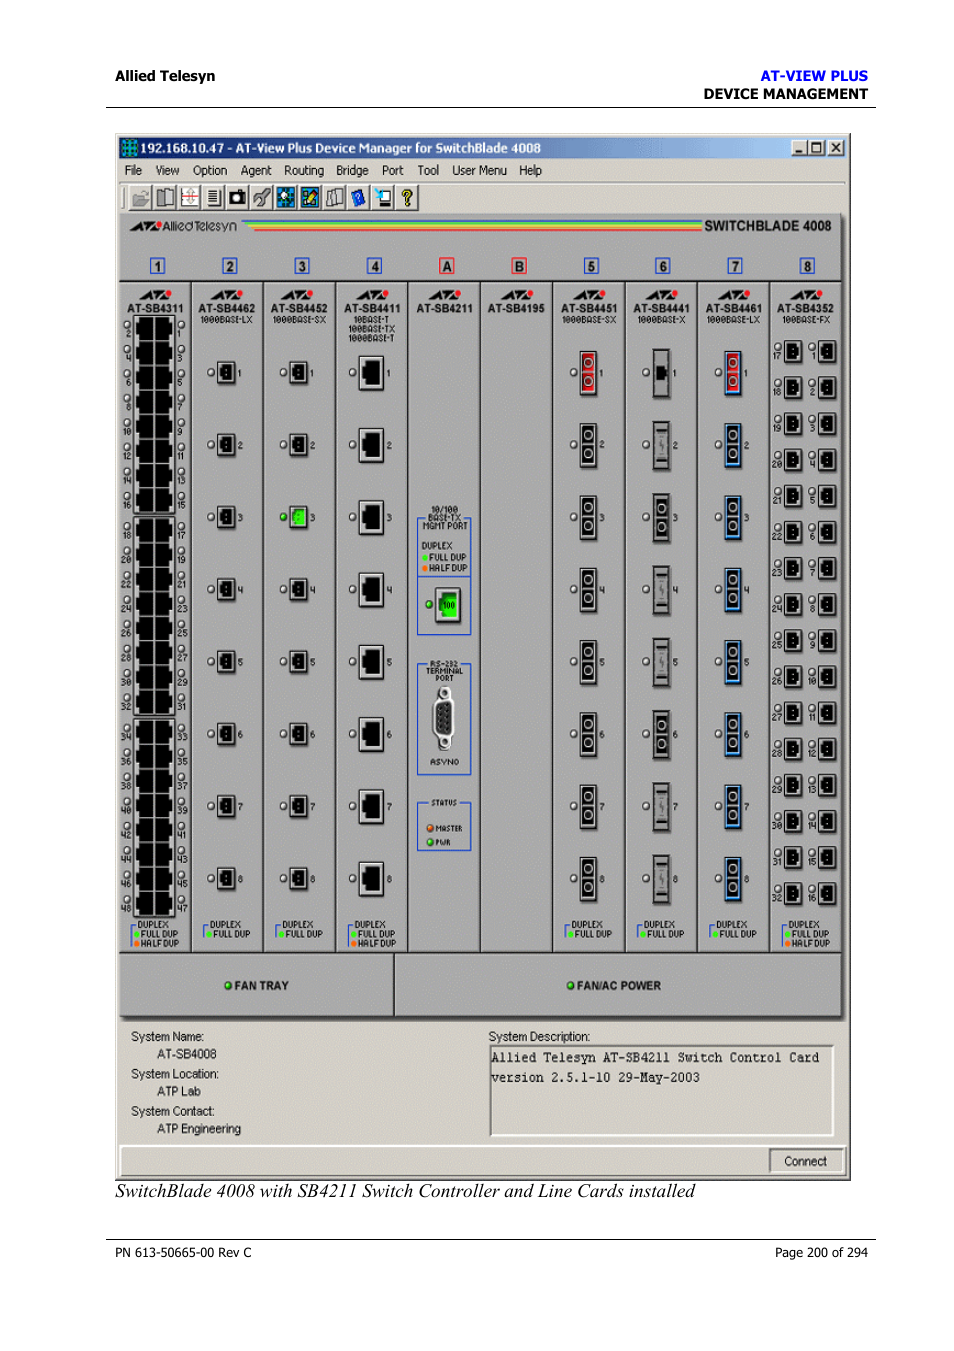
Task: Open the View menu
Action: pyautogui.click(x=167, y=171)
